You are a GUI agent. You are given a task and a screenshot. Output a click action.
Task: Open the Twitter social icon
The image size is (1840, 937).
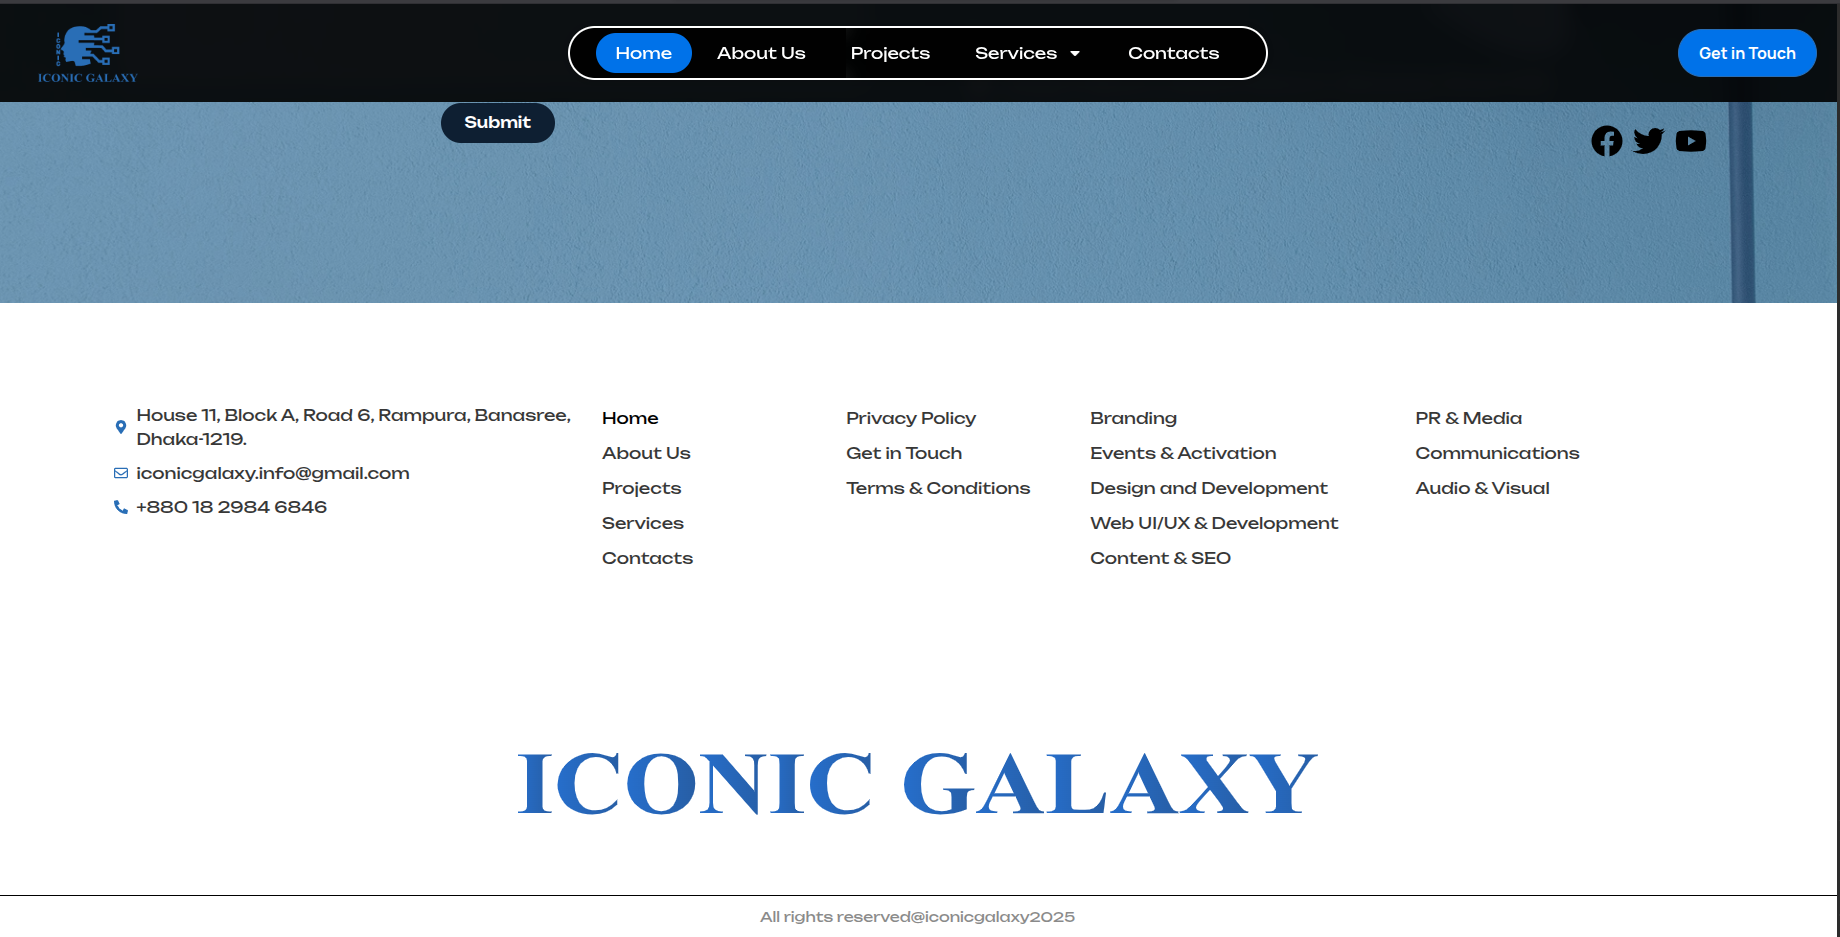1648,141
